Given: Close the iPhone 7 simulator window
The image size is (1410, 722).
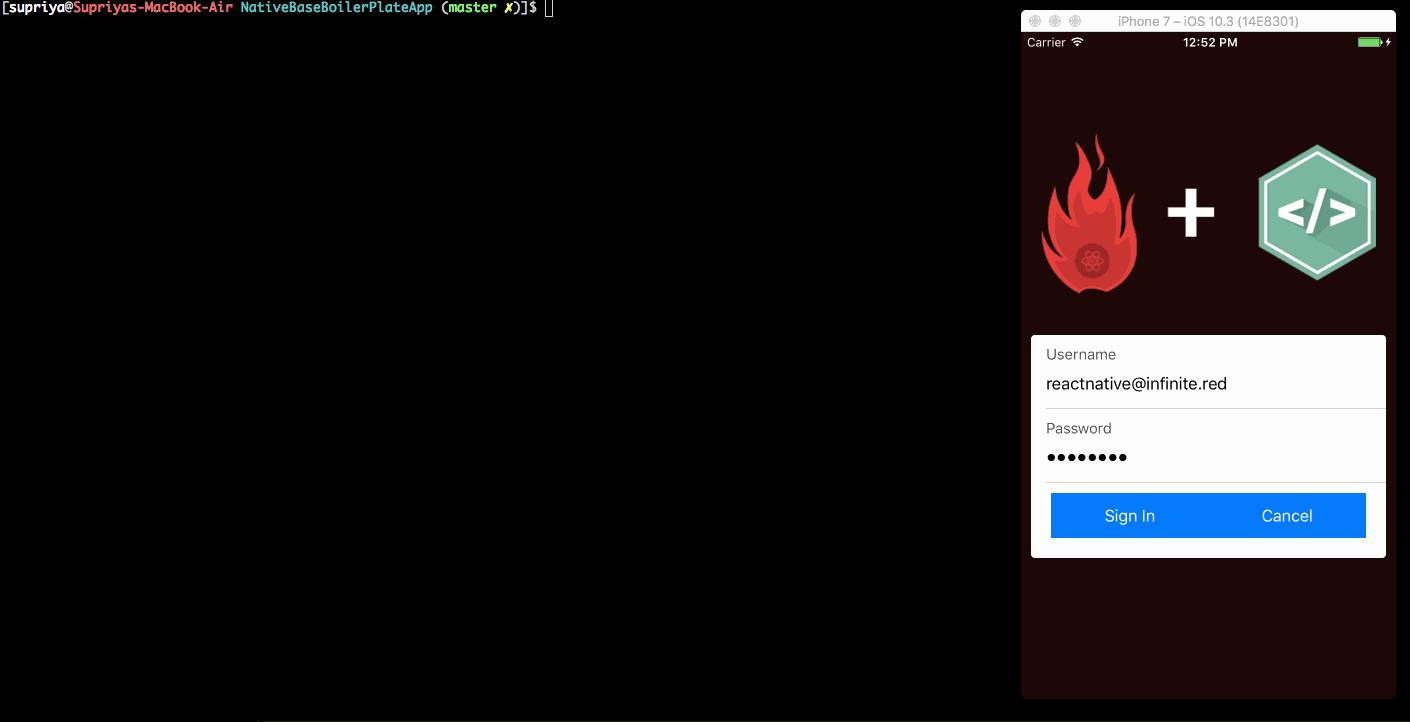Looking at the screenshot, I should [1035, 21].
